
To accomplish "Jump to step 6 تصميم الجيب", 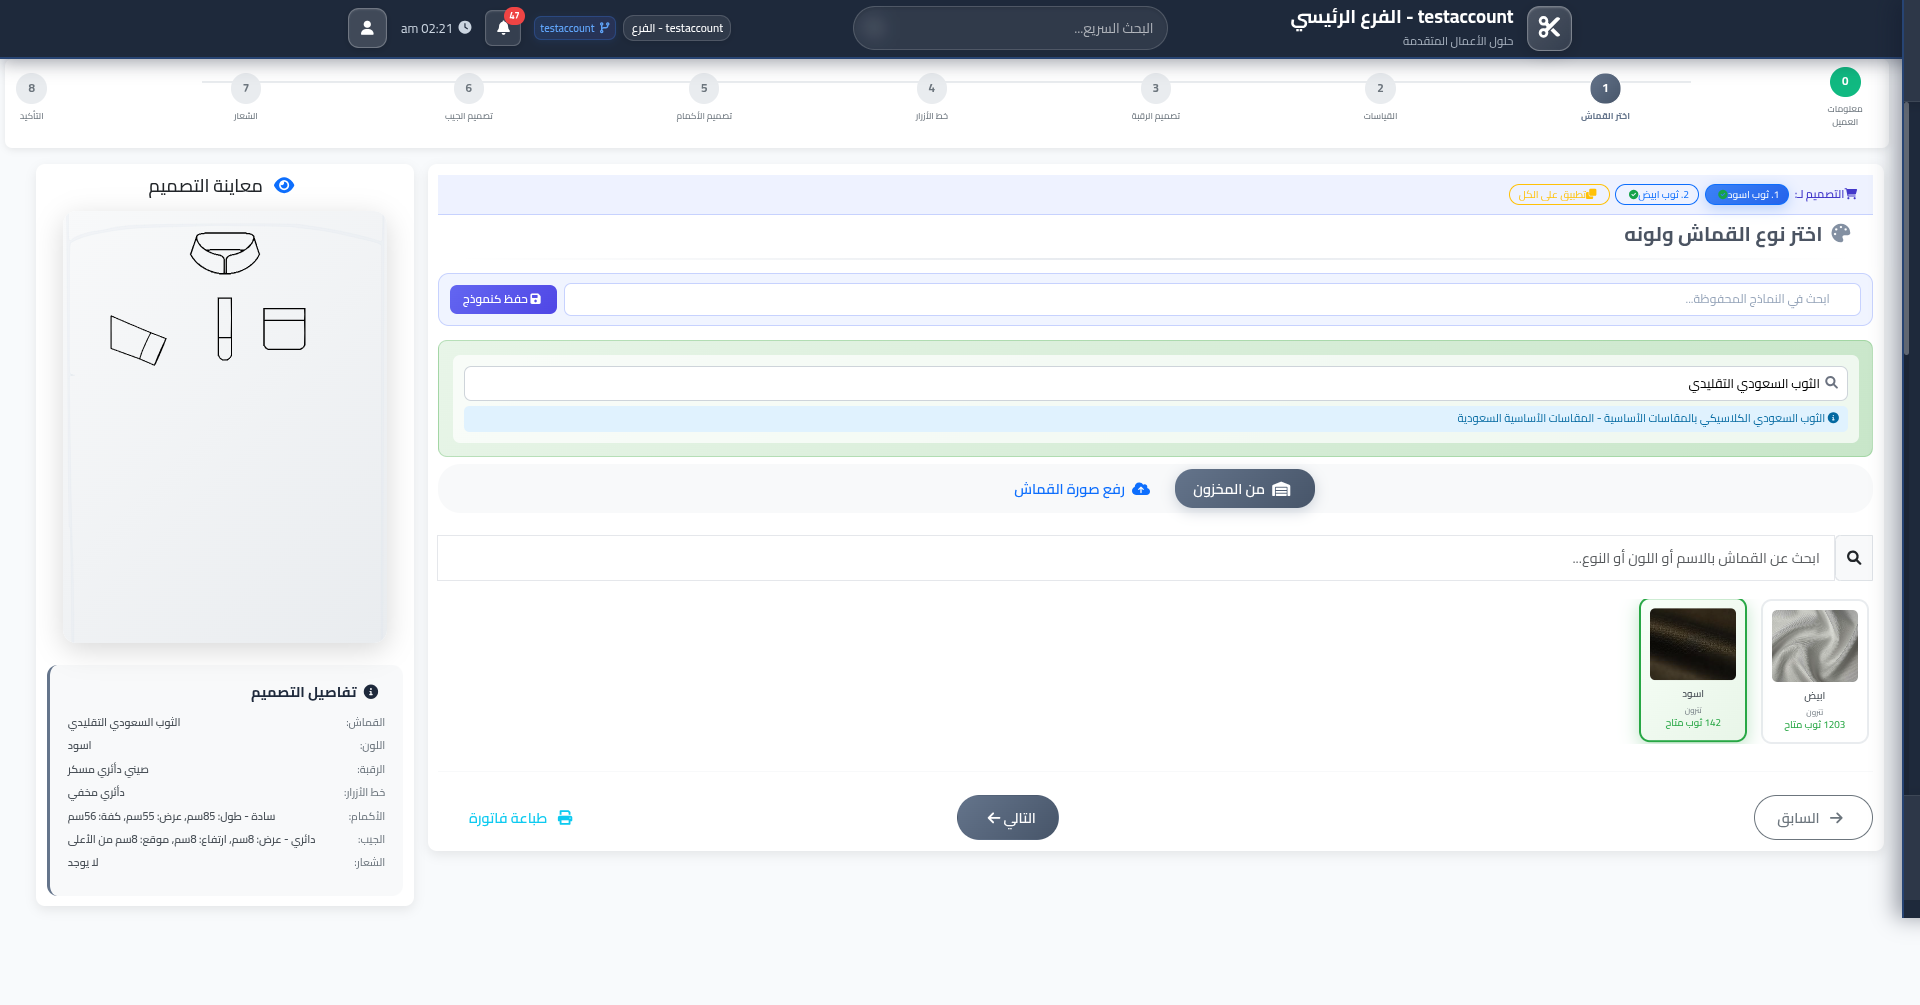I will (x=469, y=89).
